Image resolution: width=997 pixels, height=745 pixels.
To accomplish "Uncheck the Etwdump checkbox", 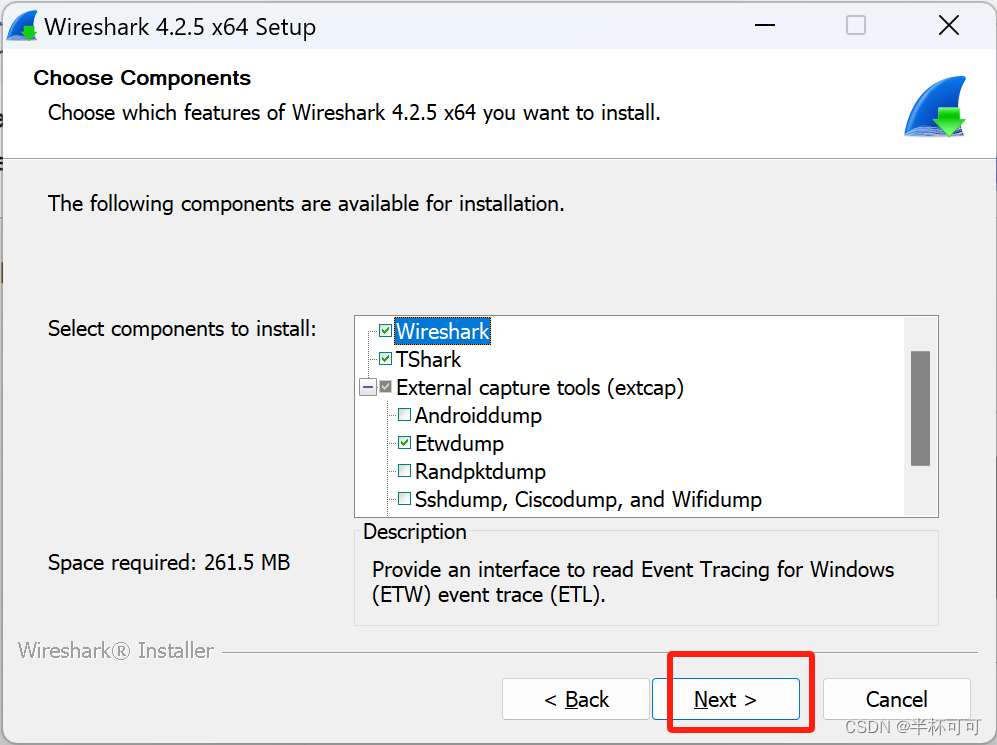I will 404,443.
